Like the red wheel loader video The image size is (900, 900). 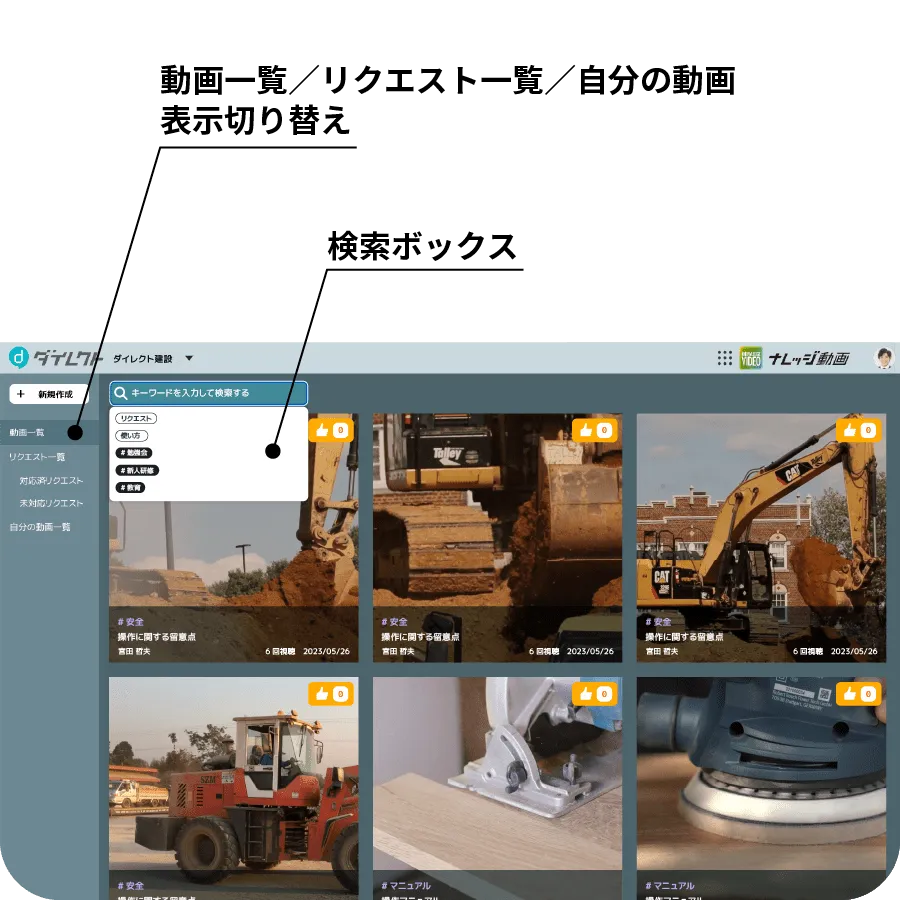coord(330,694)
